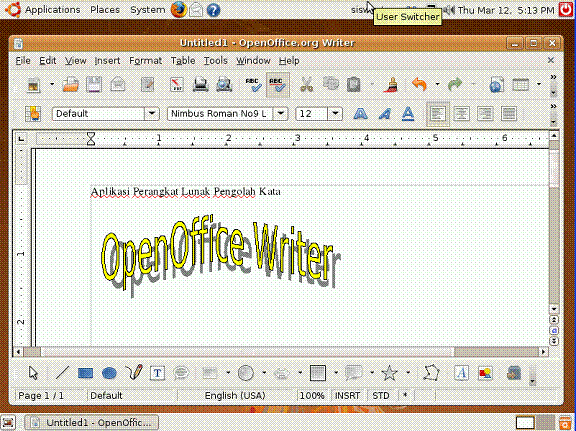576x431 pixels.
Task: Select the Ellipse drawing tool
Action: (x=109, y=373)
